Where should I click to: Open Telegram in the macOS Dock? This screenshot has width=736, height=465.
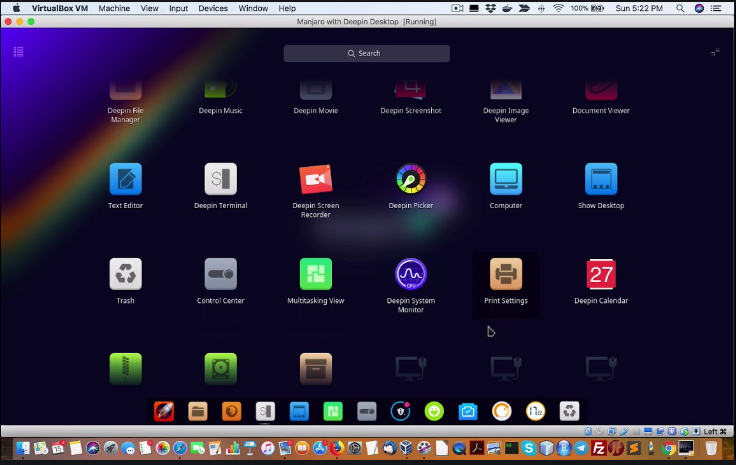click(x=581, y=448)
